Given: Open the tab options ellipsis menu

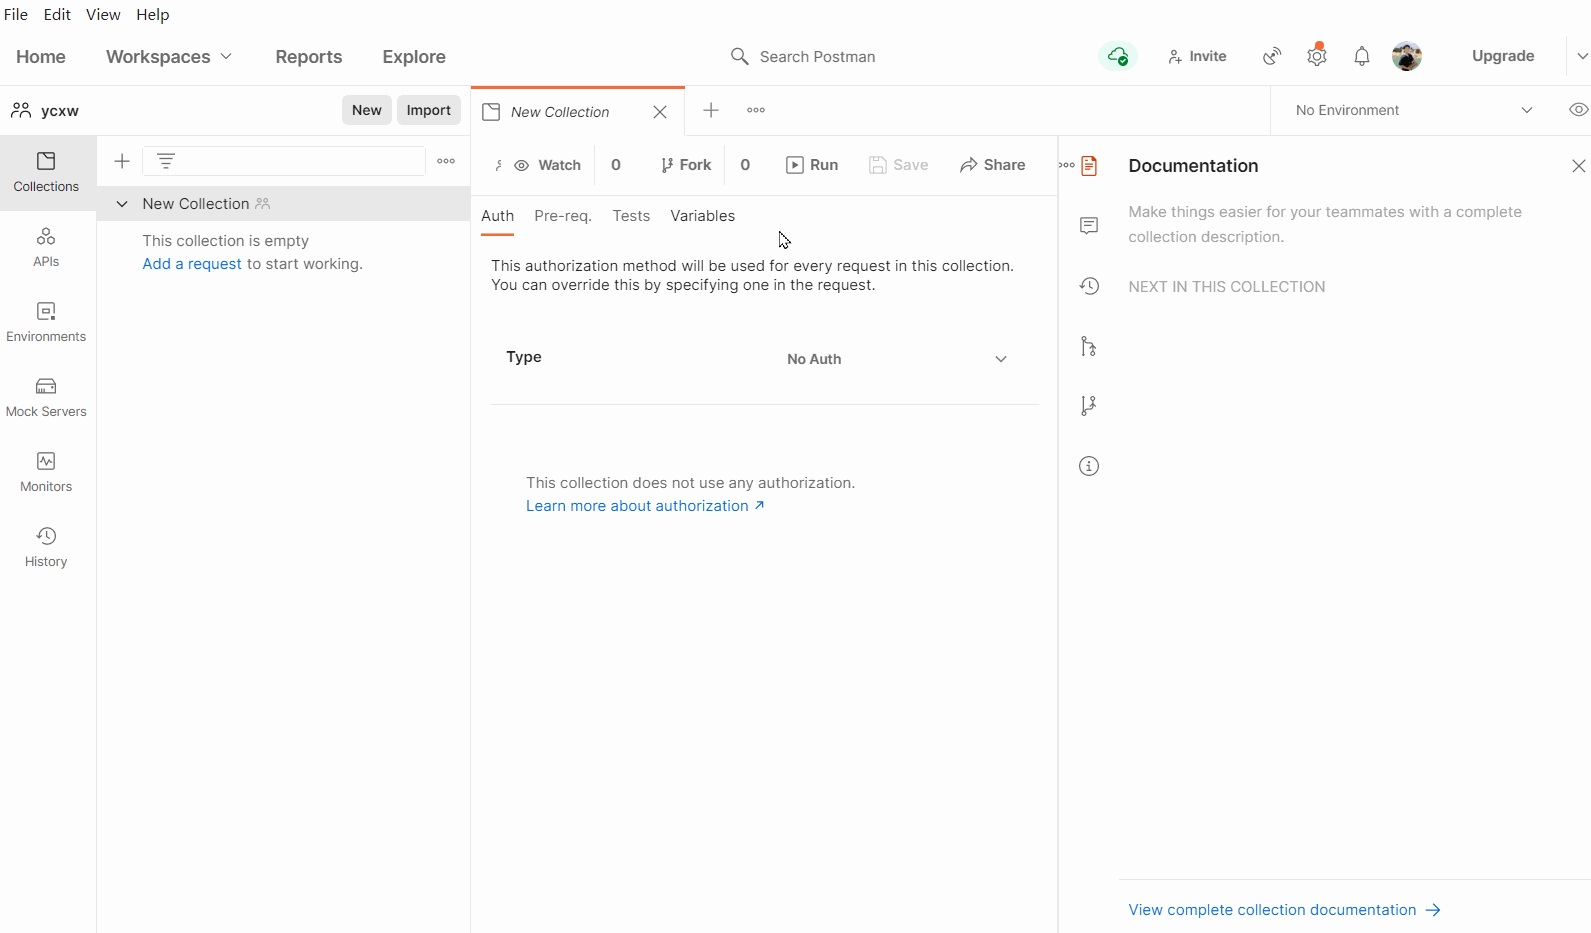Looking at the screenshot, I should tap(756, 110).
